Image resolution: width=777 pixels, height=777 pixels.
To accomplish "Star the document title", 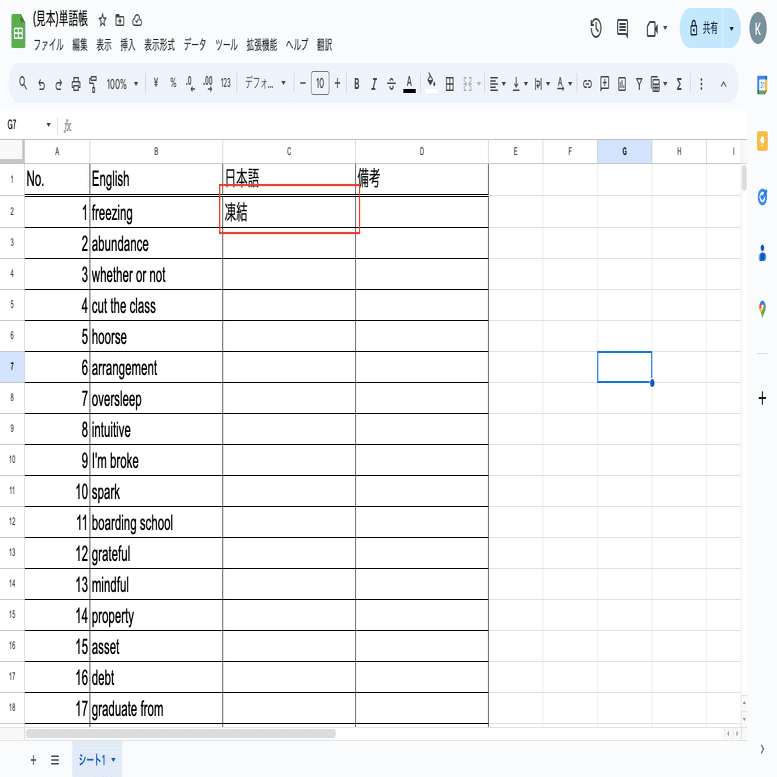I will 103,20.
